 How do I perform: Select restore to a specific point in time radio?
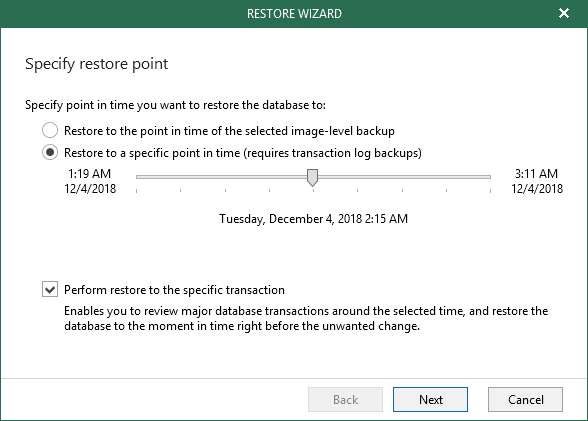pyautogui.click(x=50, y=153)
